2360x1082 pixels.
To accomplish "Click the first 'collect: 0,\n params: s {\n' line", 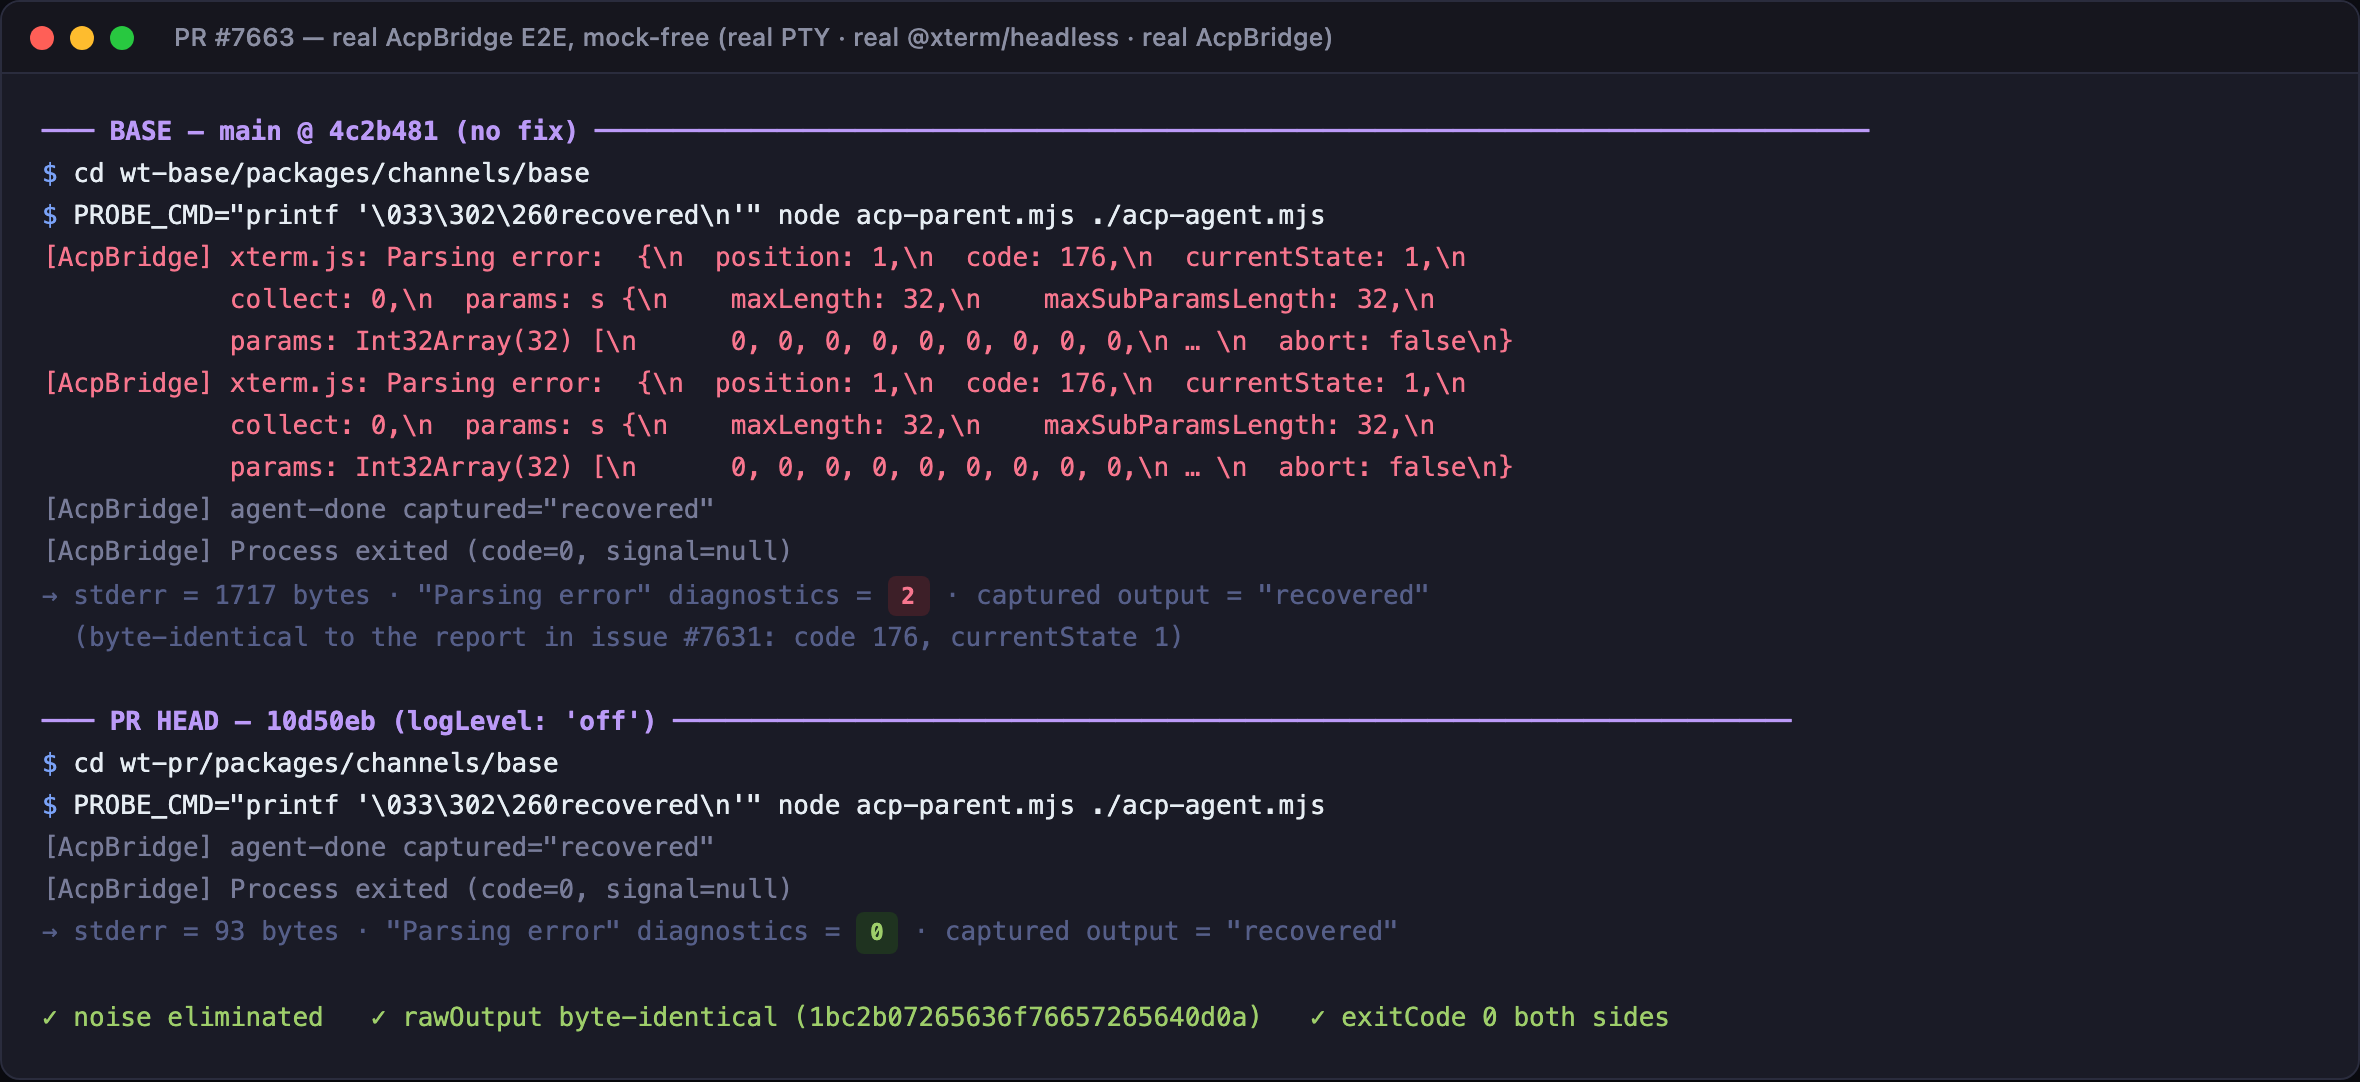I will coord(832,299).
